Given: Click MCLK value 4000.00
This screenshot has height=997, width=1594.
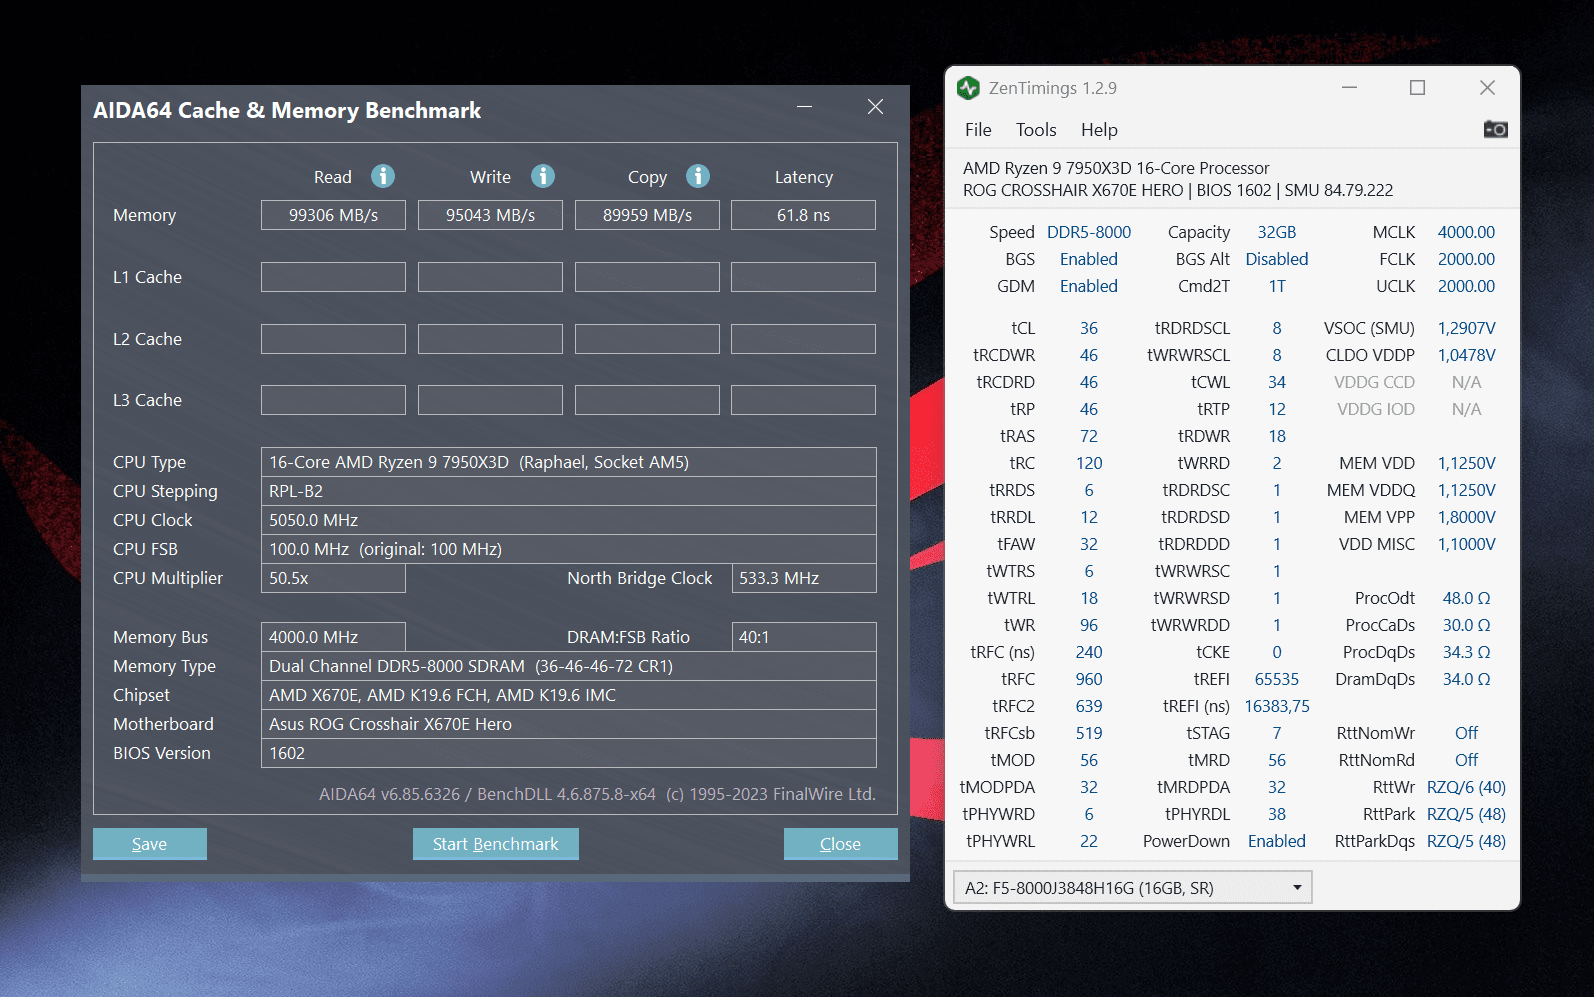Looking at the screenshot, I should click(1466, 232).
